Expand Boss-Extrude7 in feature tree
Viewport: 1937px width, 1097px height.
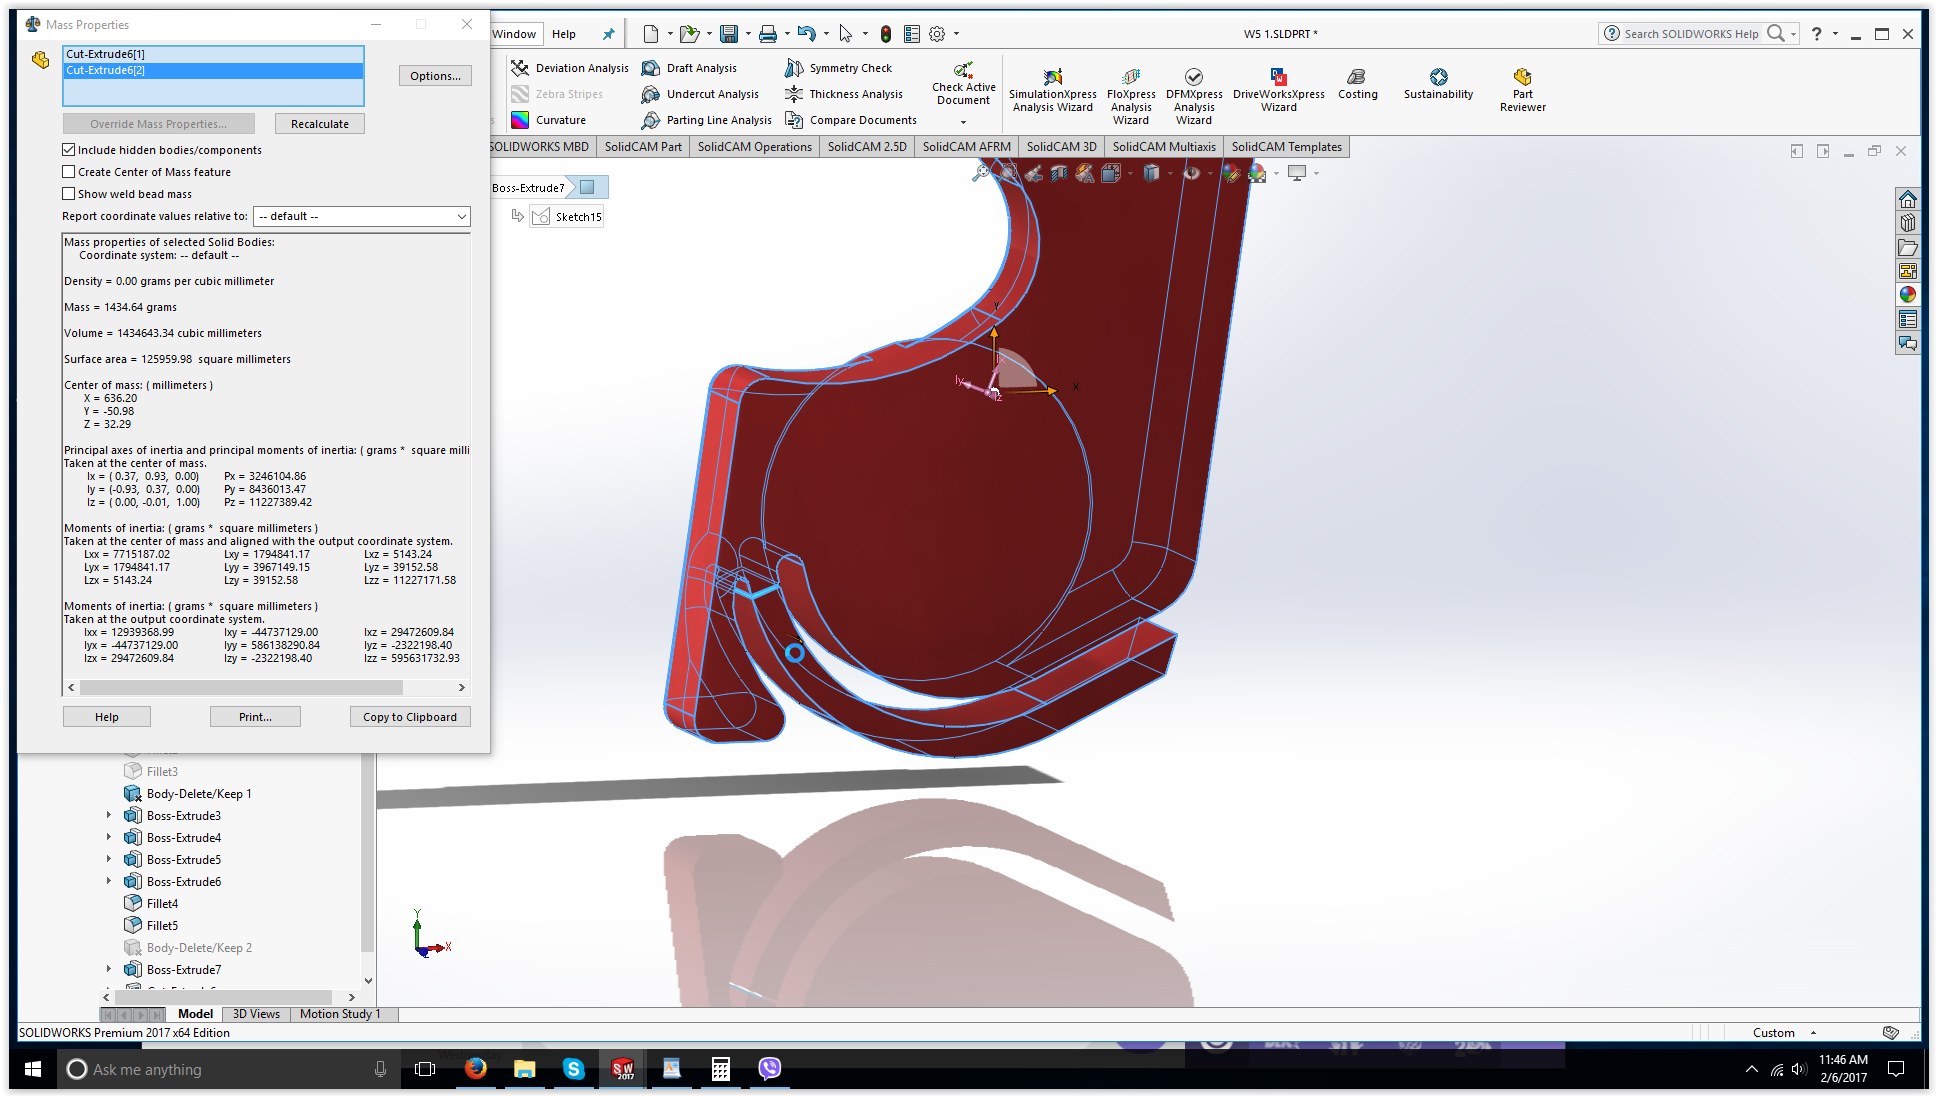click(109, 969)
